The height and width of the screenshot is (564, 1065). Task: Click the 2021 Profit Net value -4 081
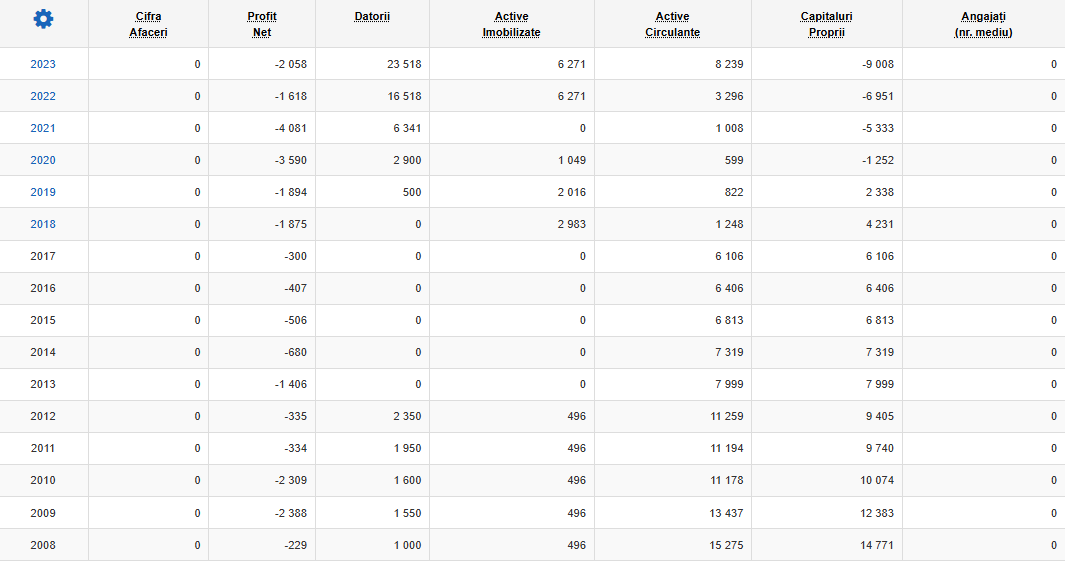coord(291,128)
